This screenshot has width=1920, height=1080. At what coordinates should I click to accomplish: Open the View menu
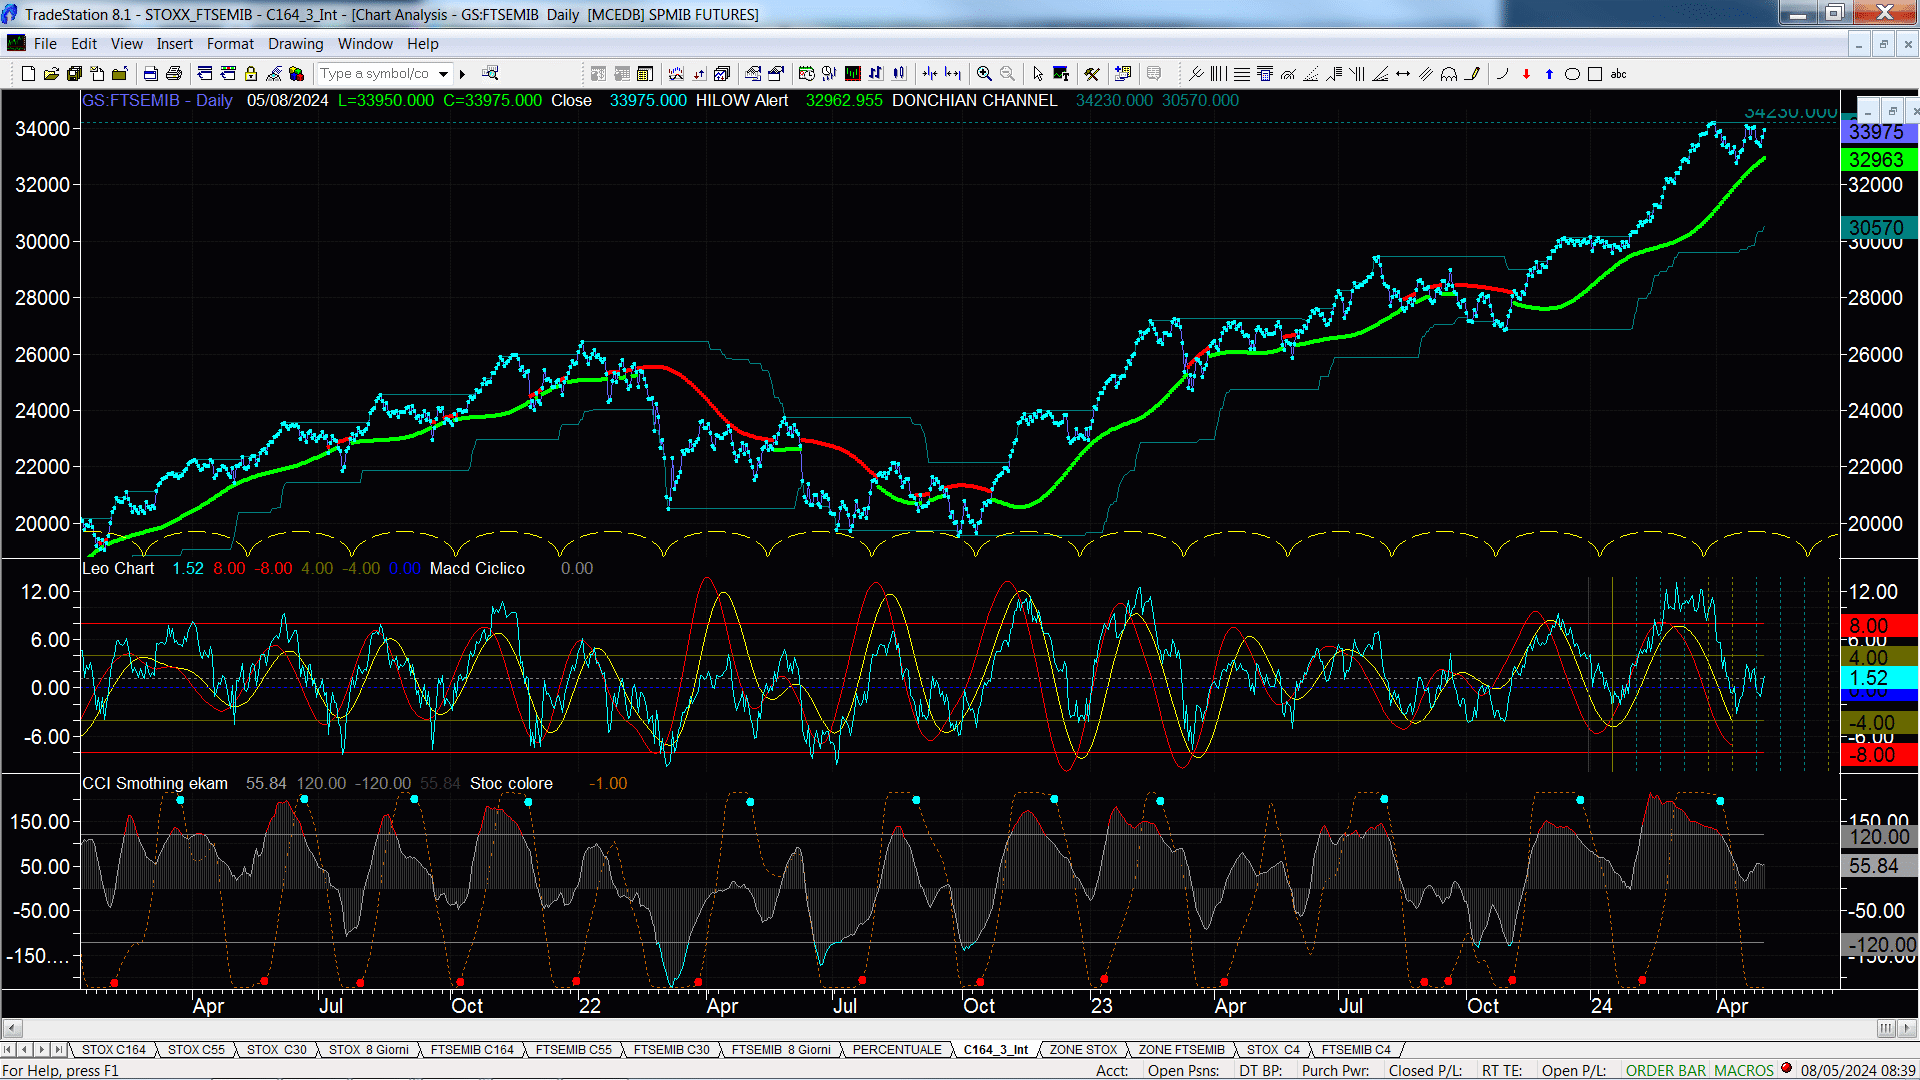(x=126, y=44)
